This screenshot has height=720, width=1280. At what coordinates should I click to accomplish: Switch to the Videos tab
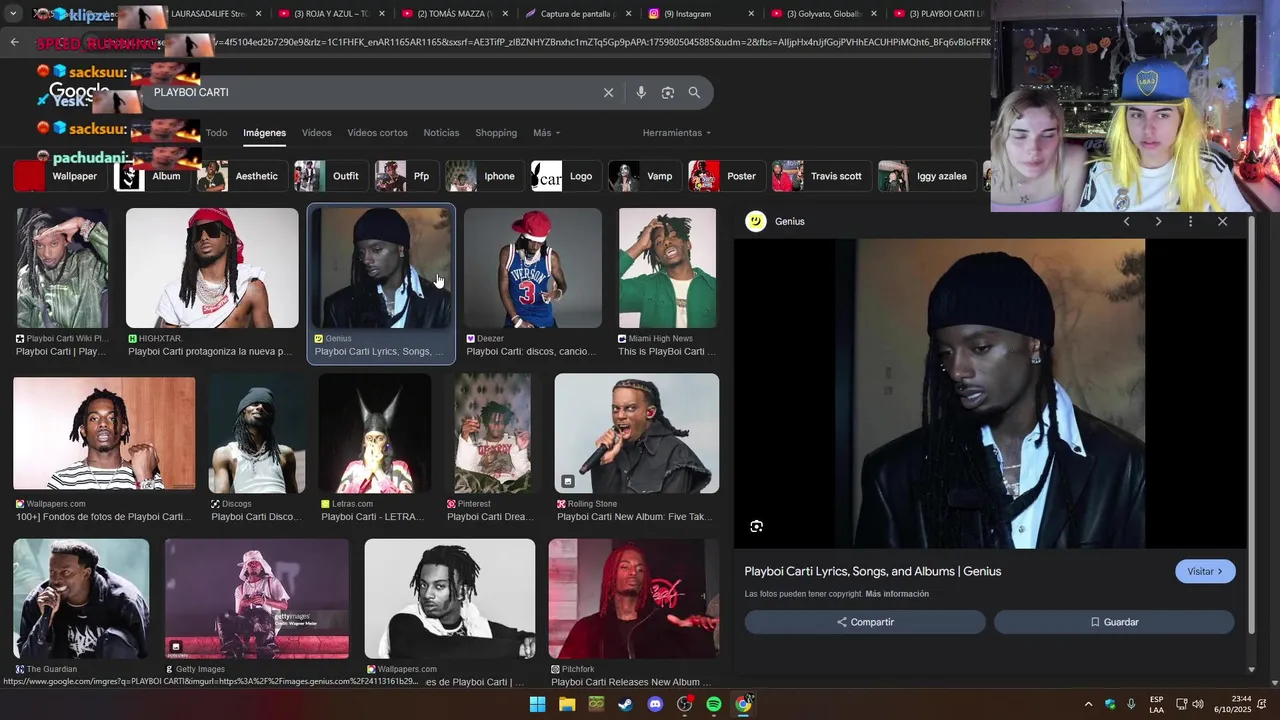(316, 133)
